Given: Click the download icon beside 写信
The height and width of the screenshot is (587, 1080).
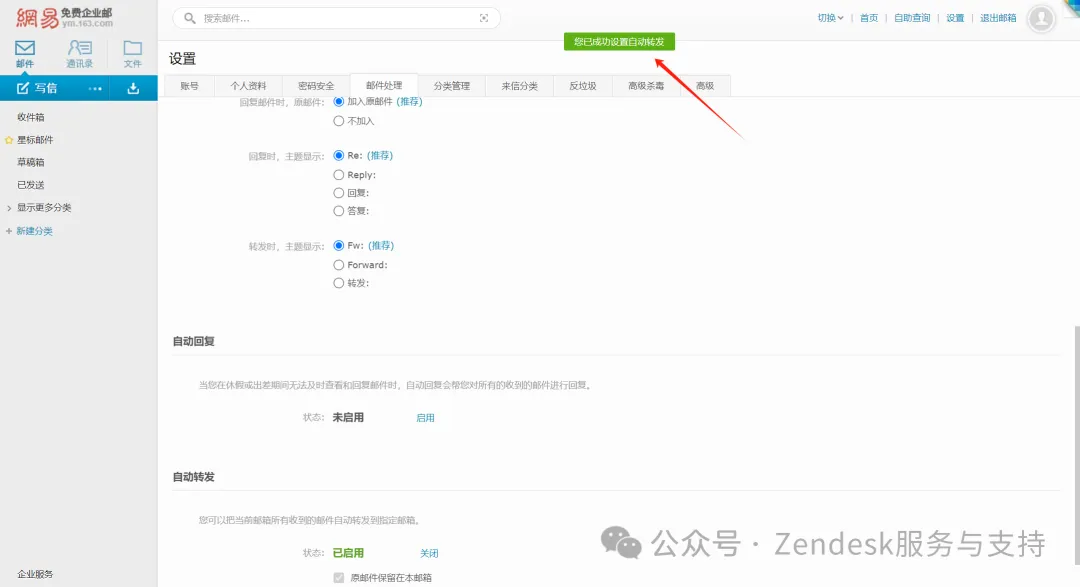Looking at the screenshot, I should pyautogui.click(x=133, y=88).
